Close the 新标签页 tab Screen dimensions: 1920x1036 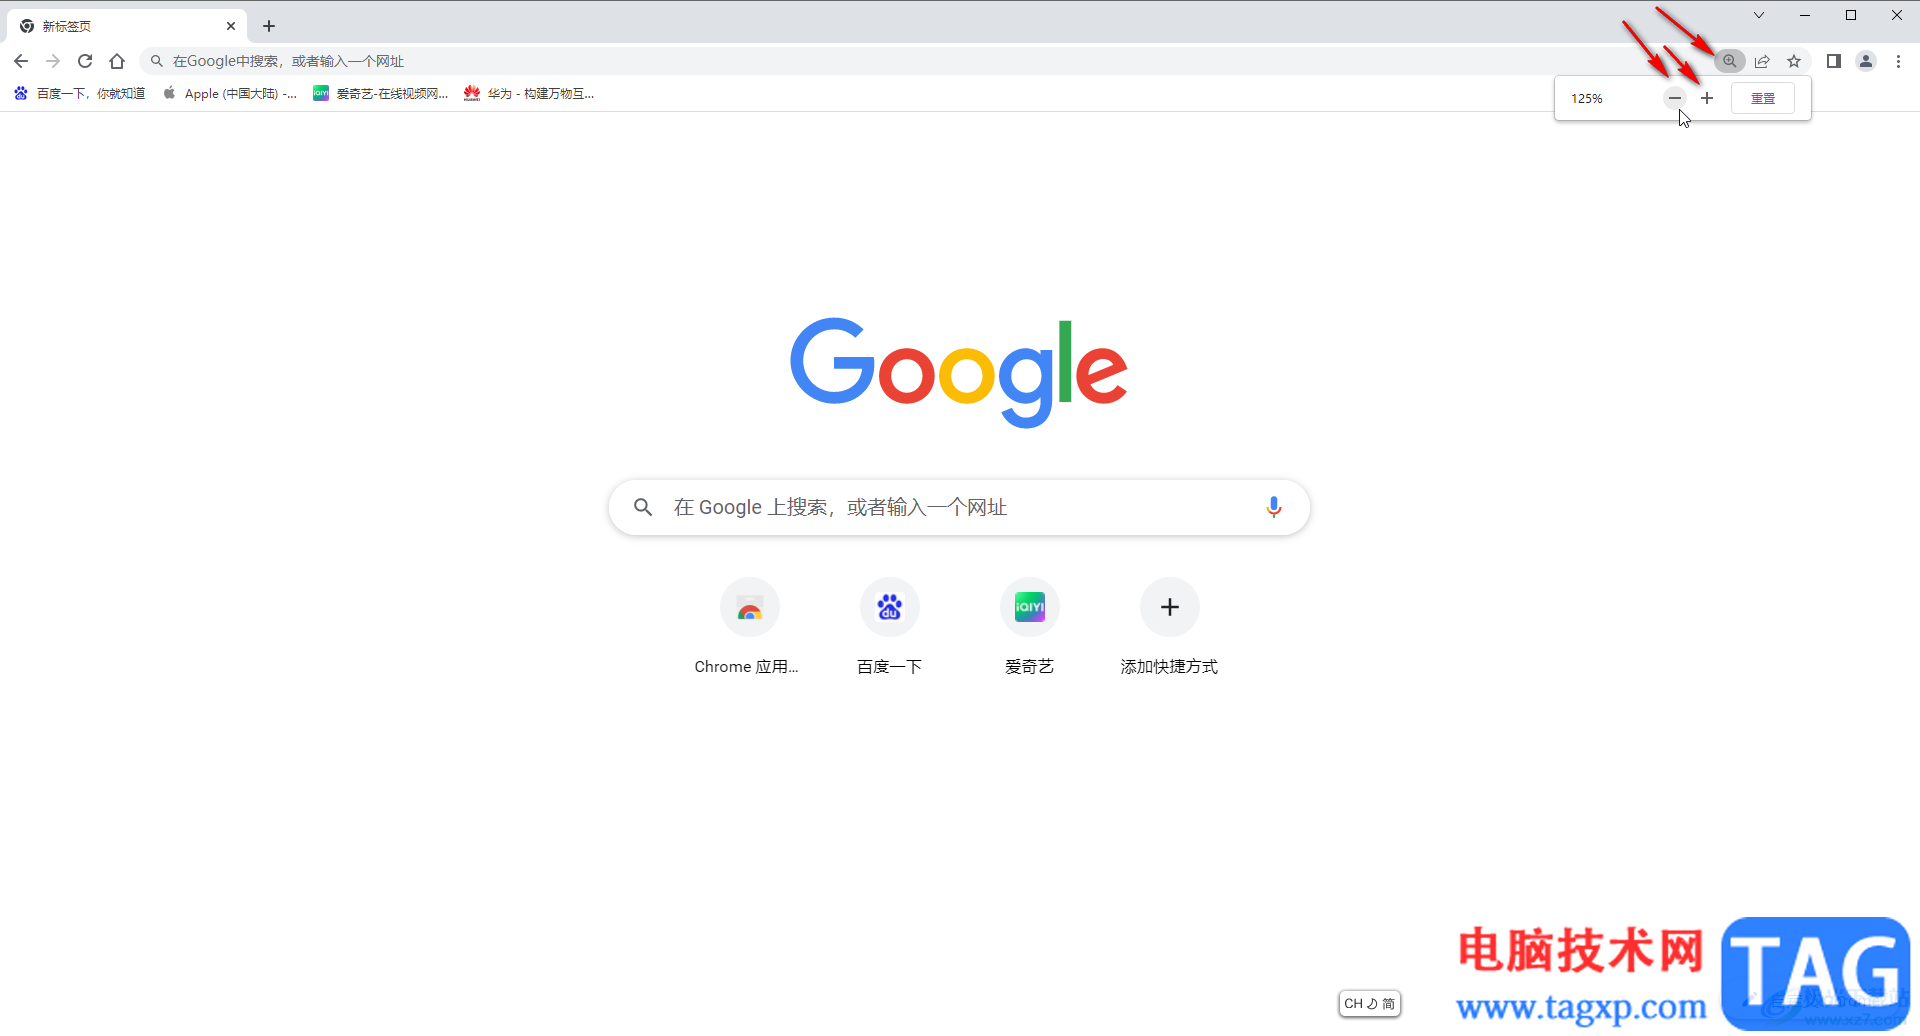pyautogui.click(x=231, y=26)
